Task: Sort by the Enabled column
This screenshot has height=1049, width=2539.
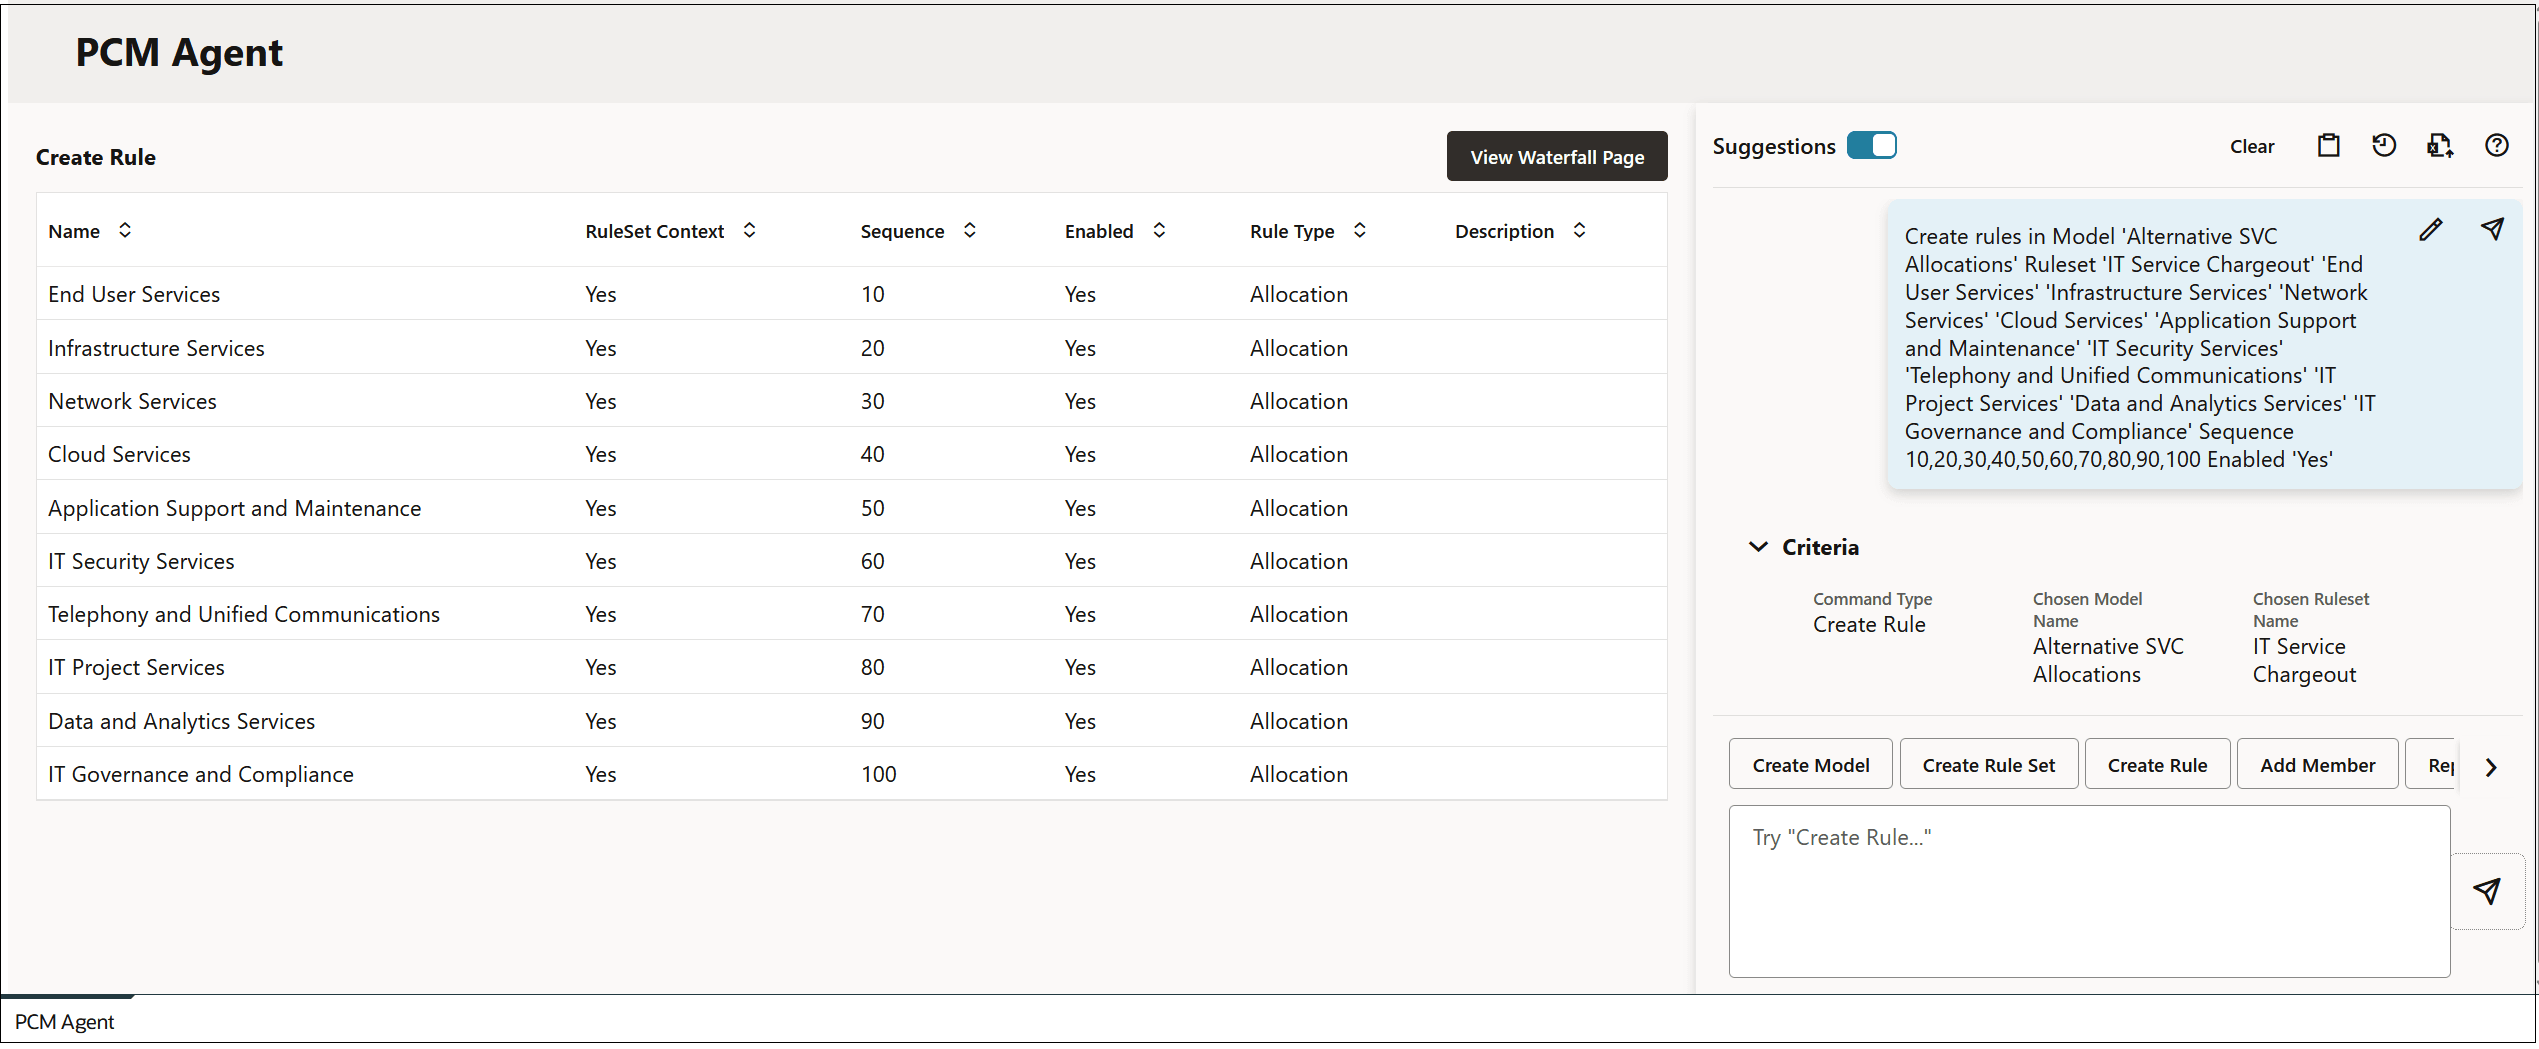Action: point(1159,229)
